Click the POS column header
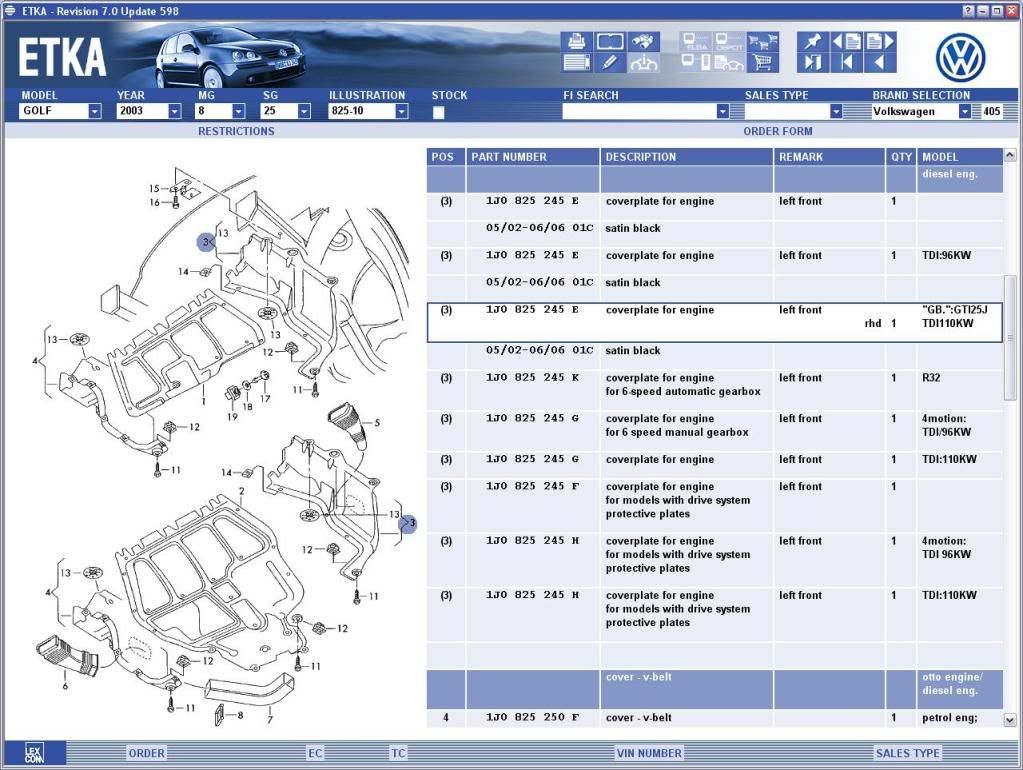Screen dimensions: 1023x770 pyautogui.click(x=446, y=157)
